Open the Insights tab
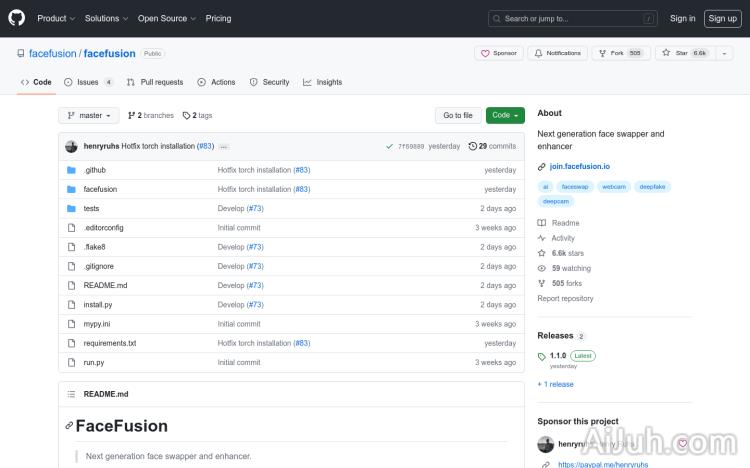This screenshot has height=468, width=750. pyautogui.click(x=323, y=82)
